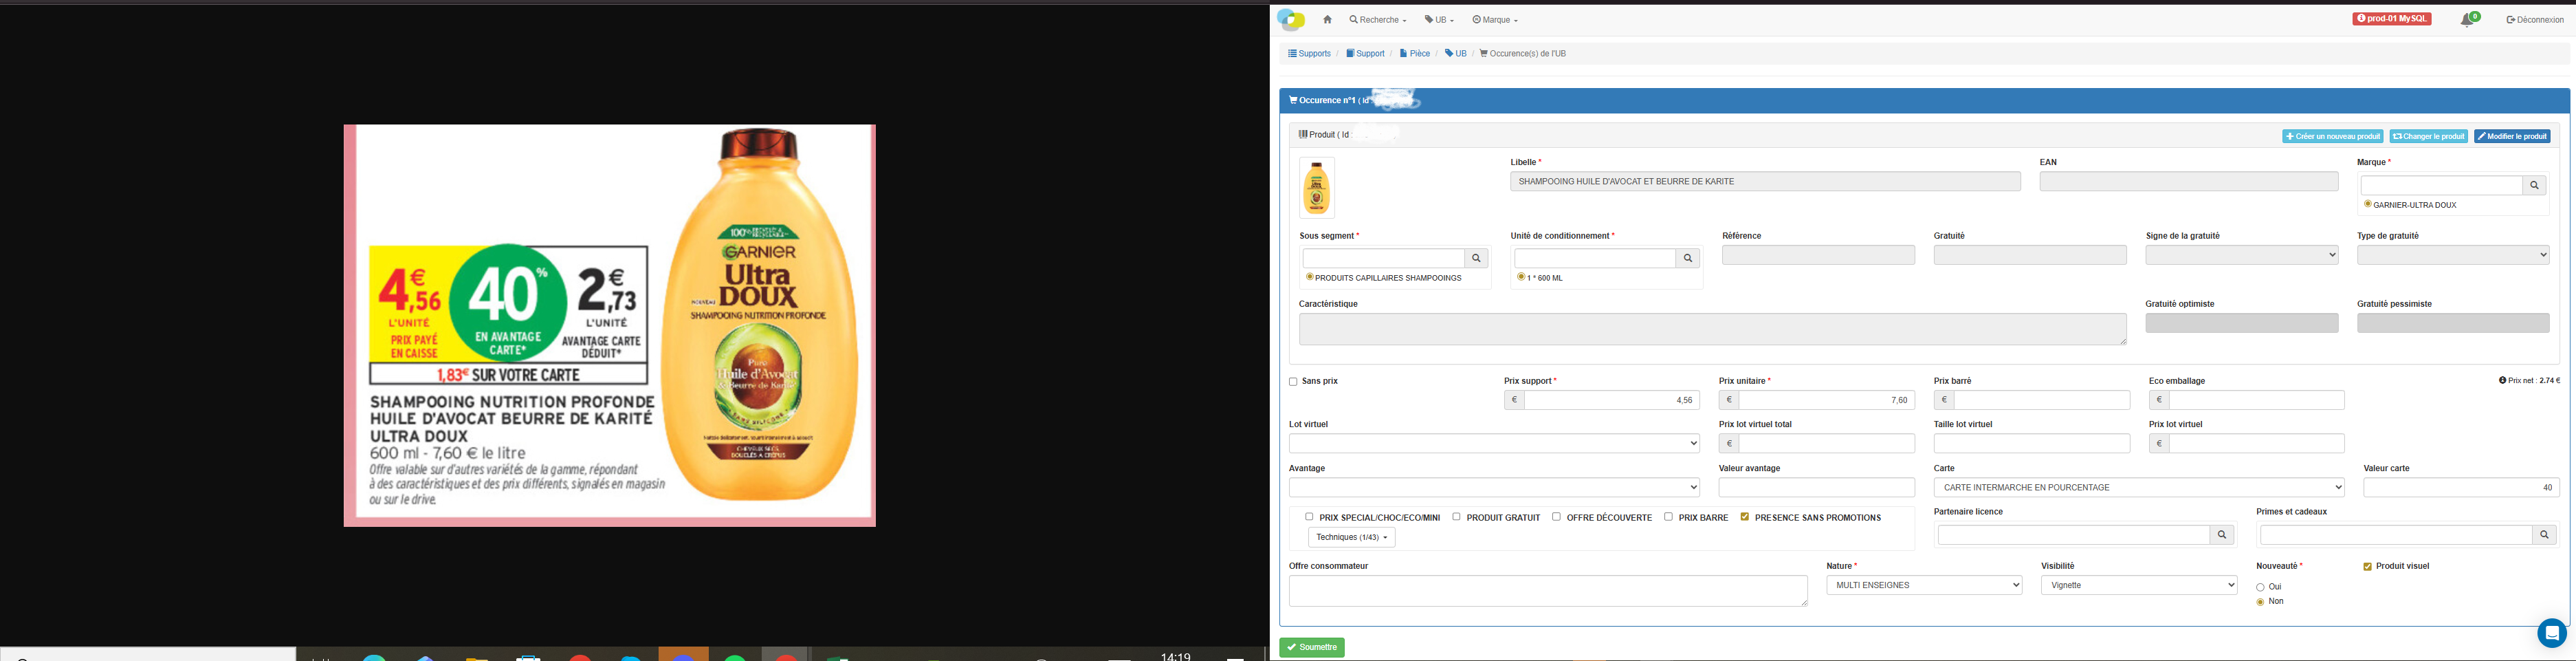
Task: Click the Primes et cadeaux search icon
Action: (2544, 536)
